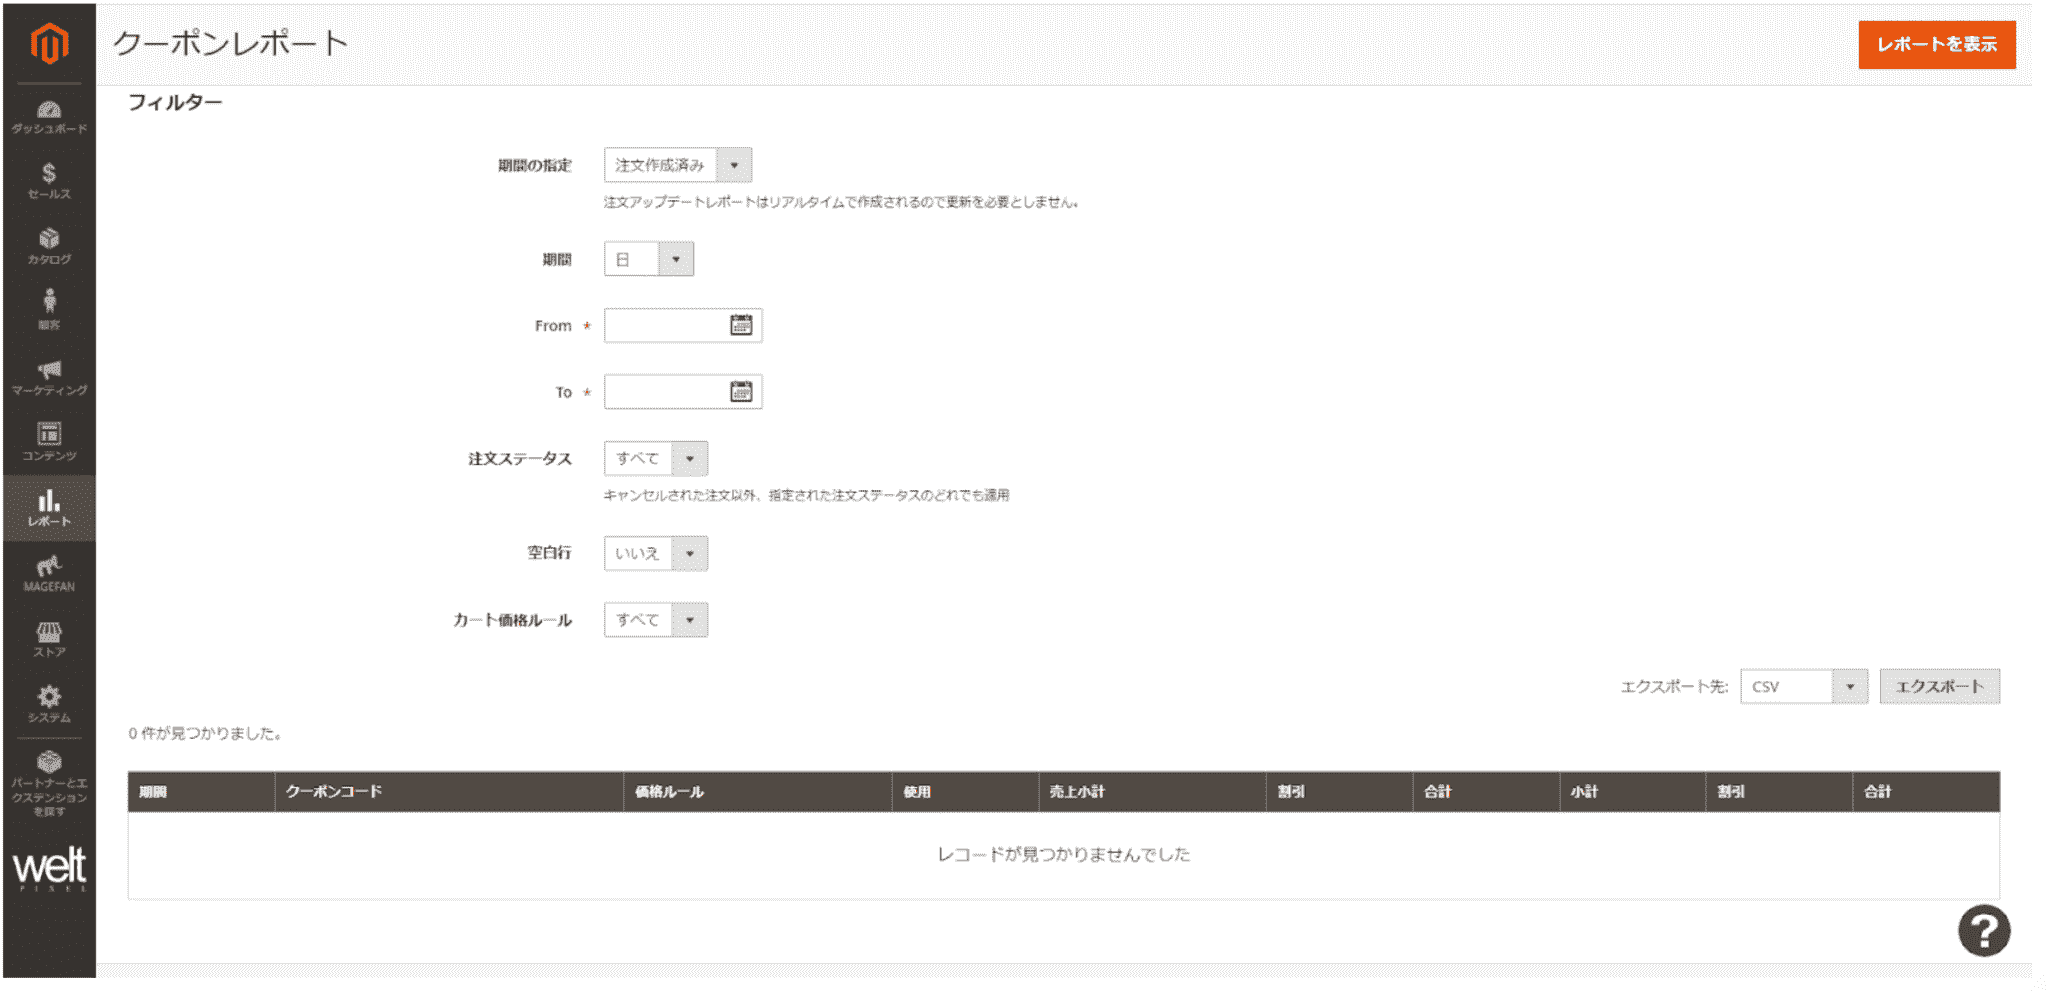
Task: Select the セールス menu icon
Action: (x=49, y=178)
